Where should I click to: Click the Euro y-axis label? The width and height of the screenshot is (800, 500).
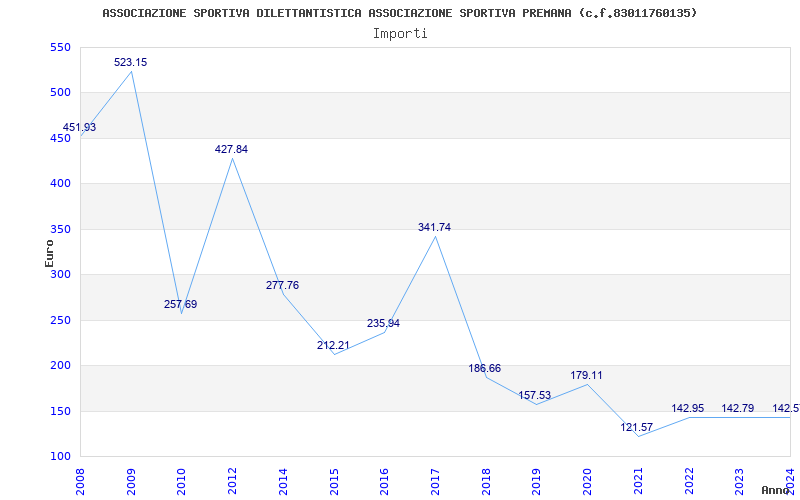click(x=49, y=253)
